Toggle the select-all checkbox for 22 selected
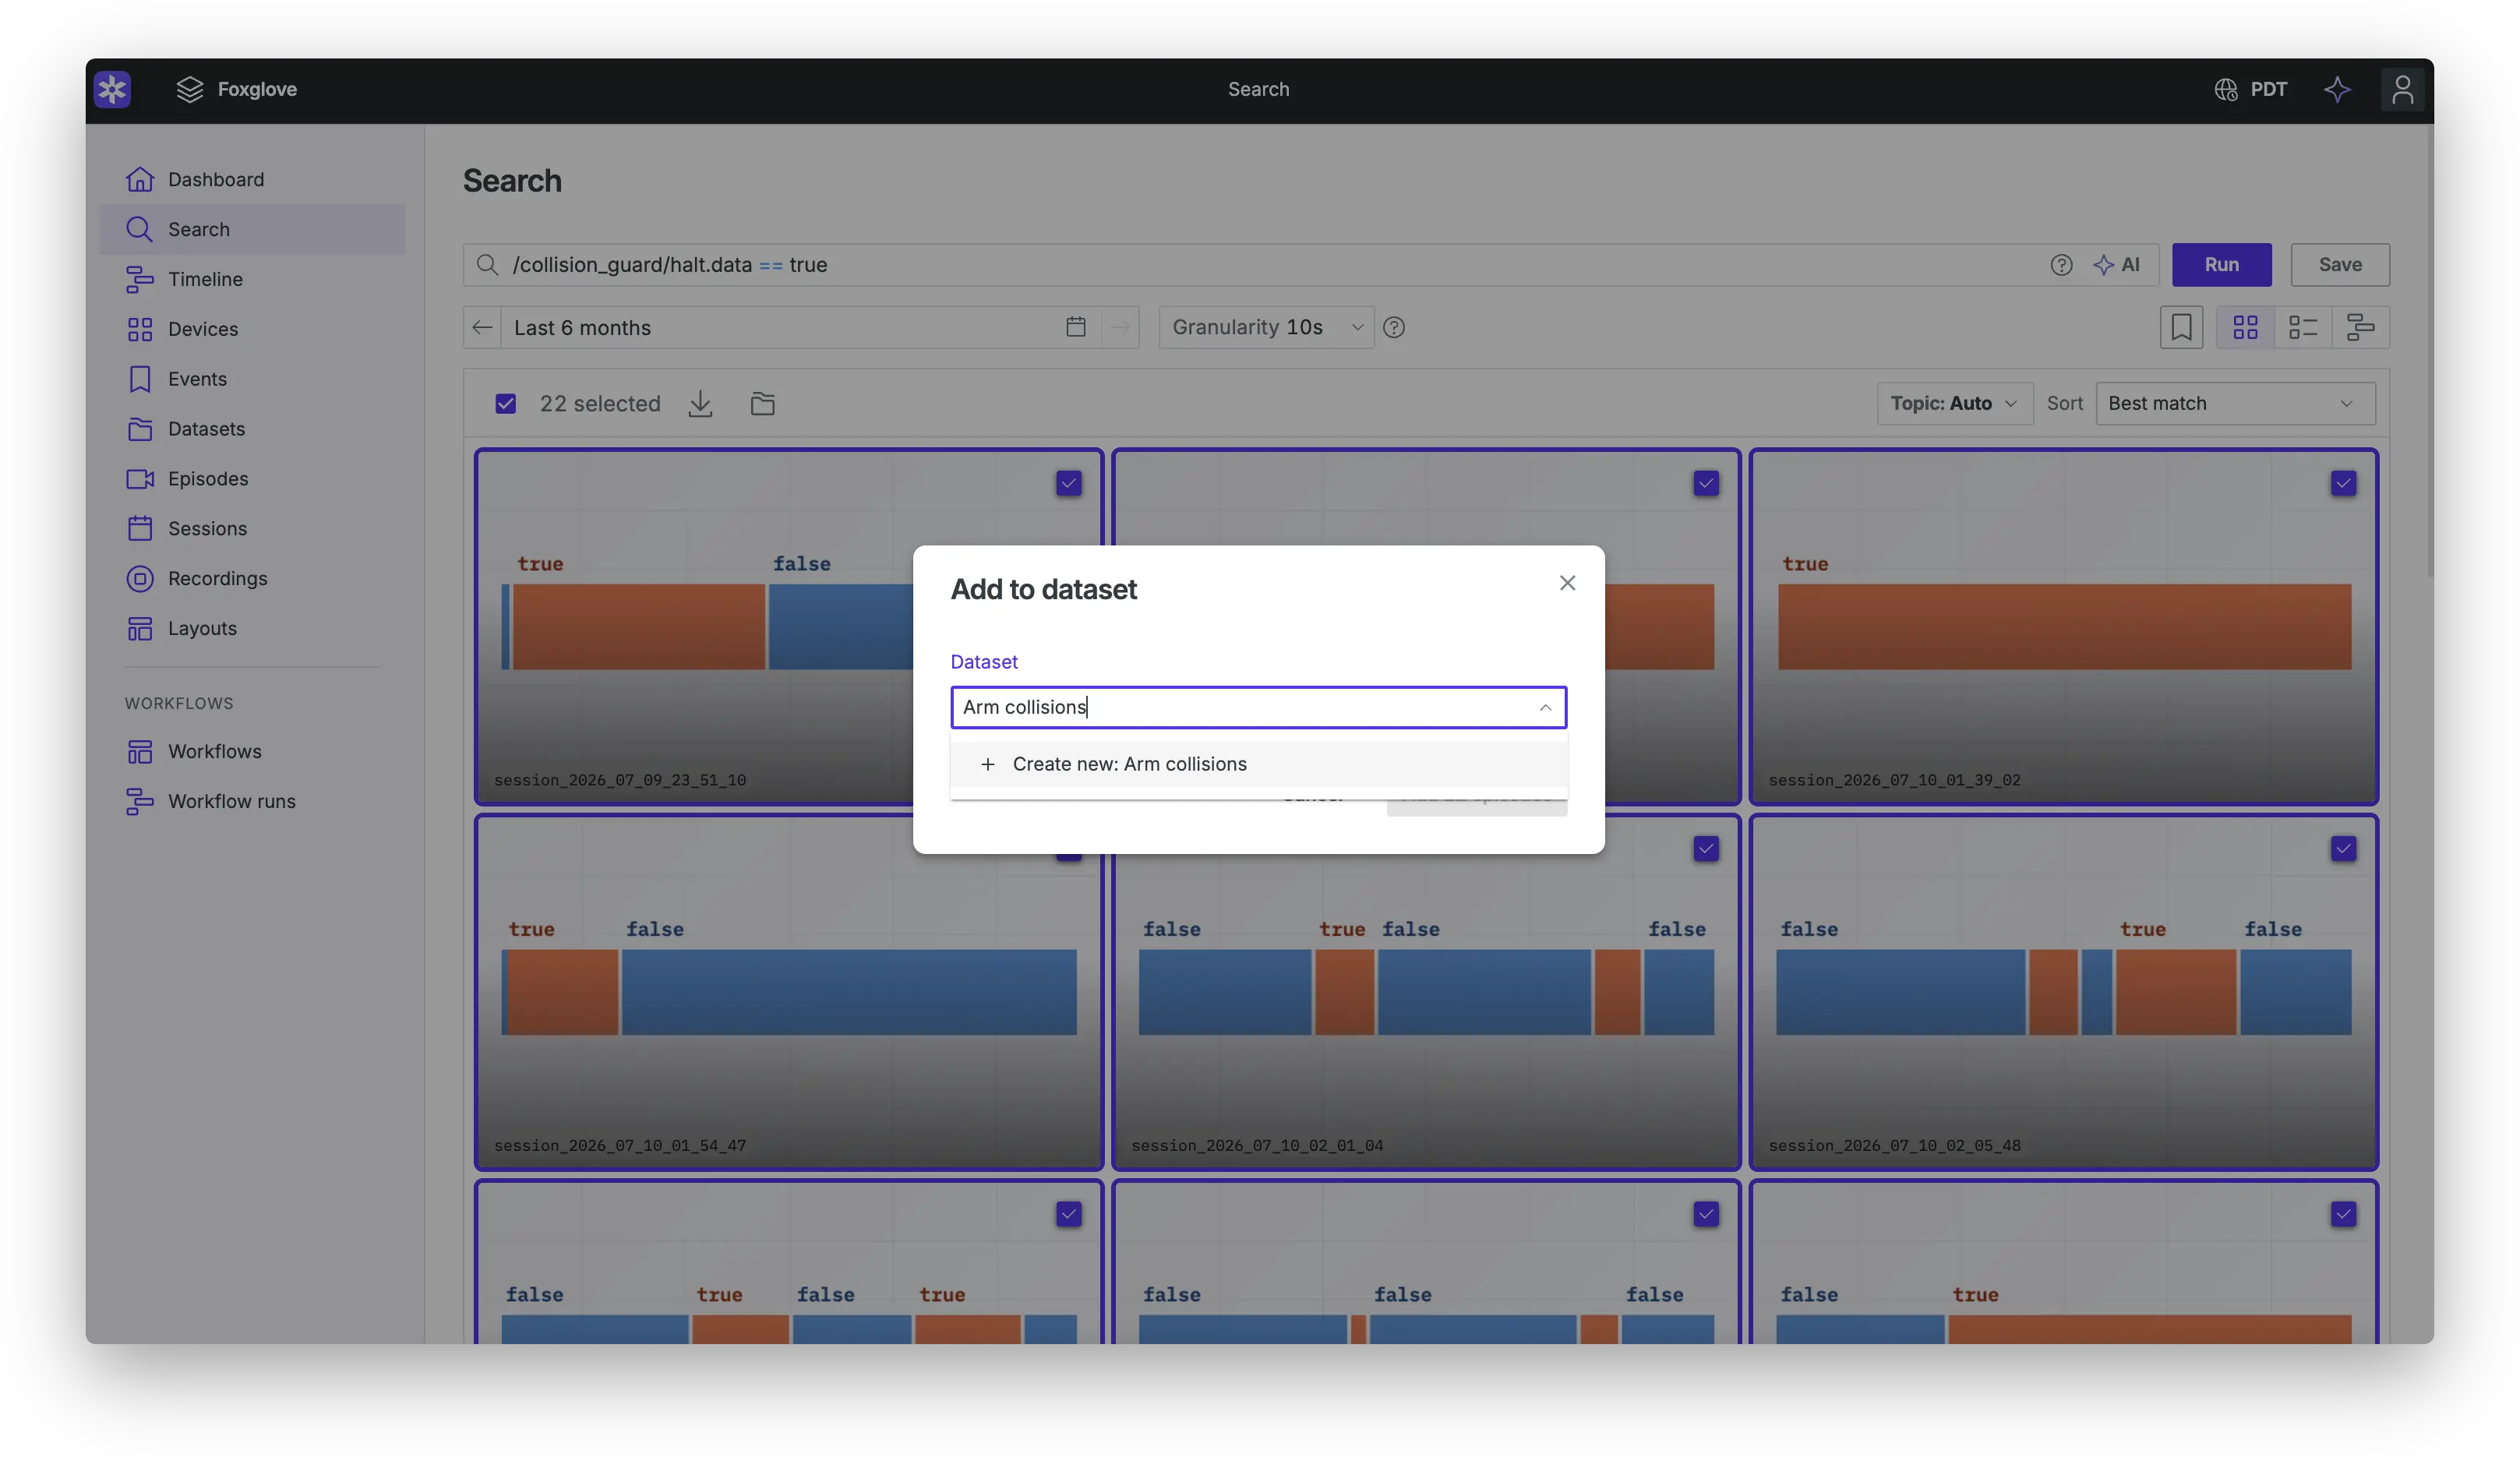This screenshot has width=2520, height=1461. 506,404
